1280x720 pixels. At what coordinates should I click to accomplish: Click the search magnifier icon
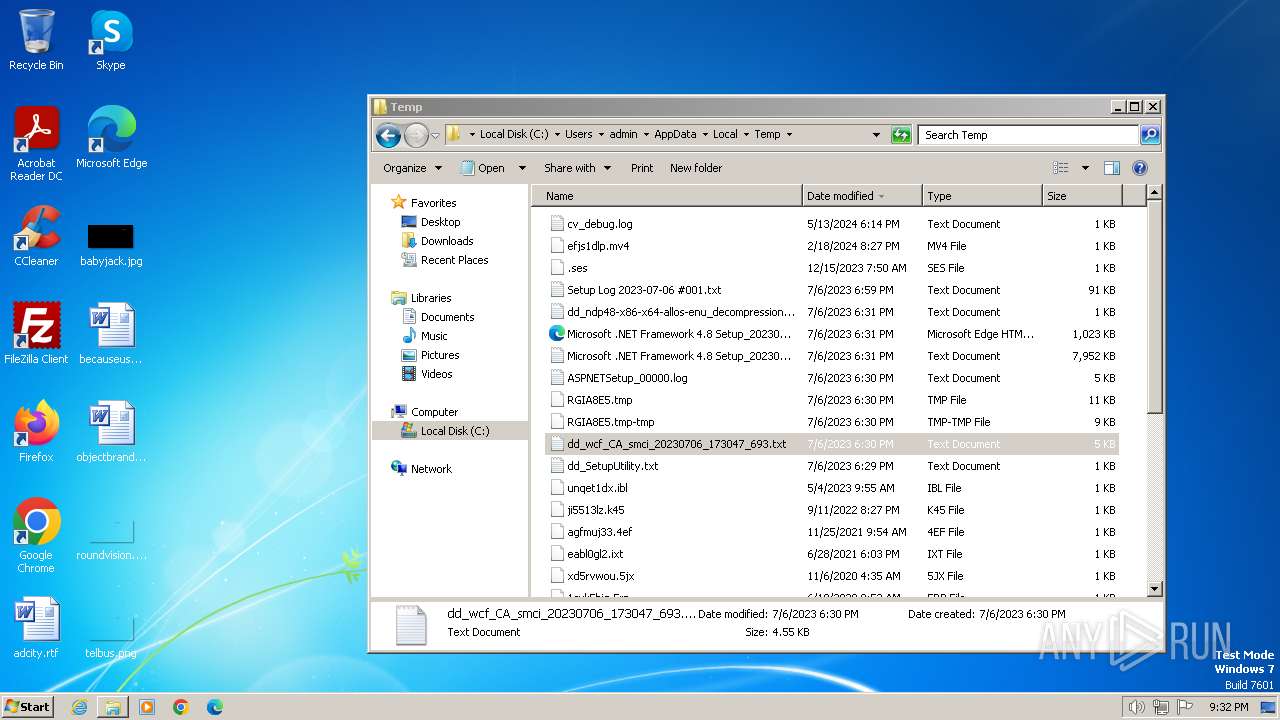(x=1150, y=135)
